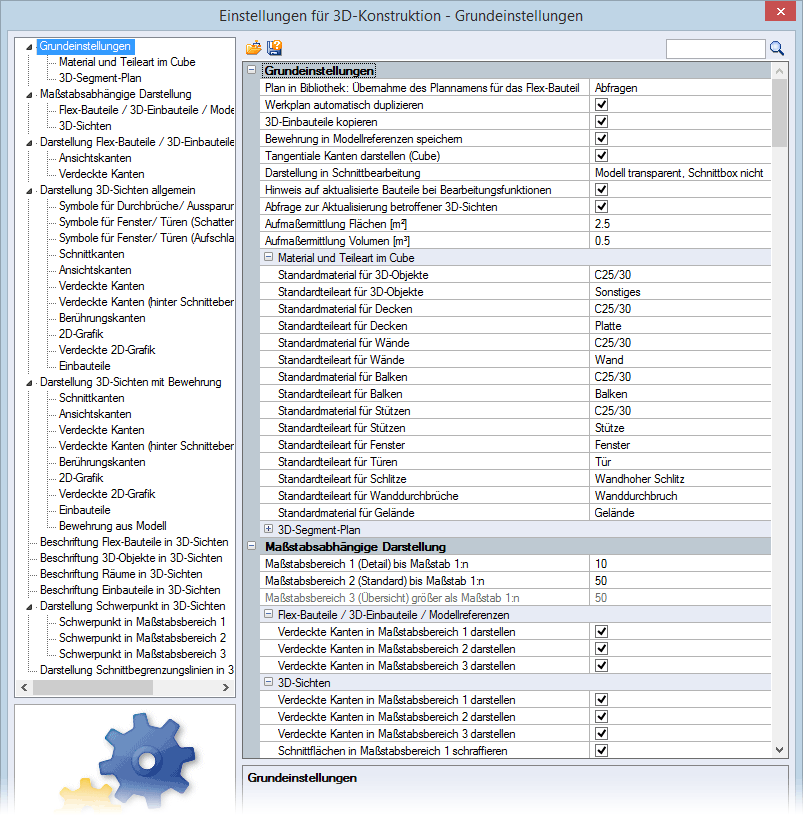Toggle Flex-Bauteile Verdeckte Kanten Maßstabsbereich 1 checkbox
Viewport: 803px width, 815px height.
[601, 632]
